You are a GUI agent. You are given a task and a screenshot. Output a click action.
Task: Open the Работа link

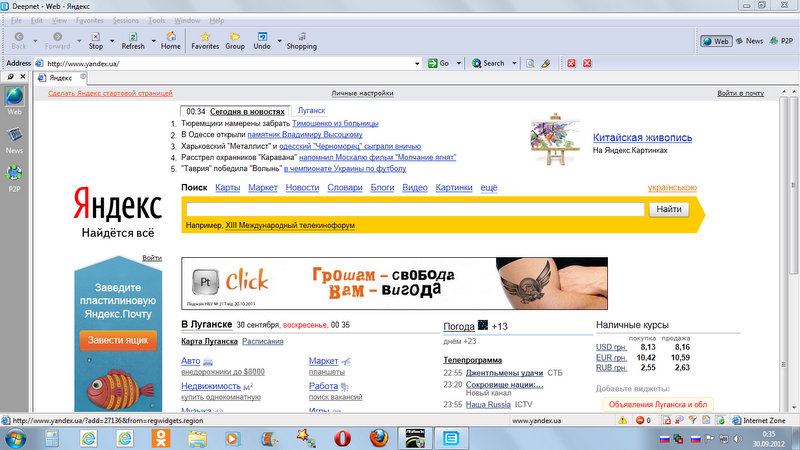323,386
